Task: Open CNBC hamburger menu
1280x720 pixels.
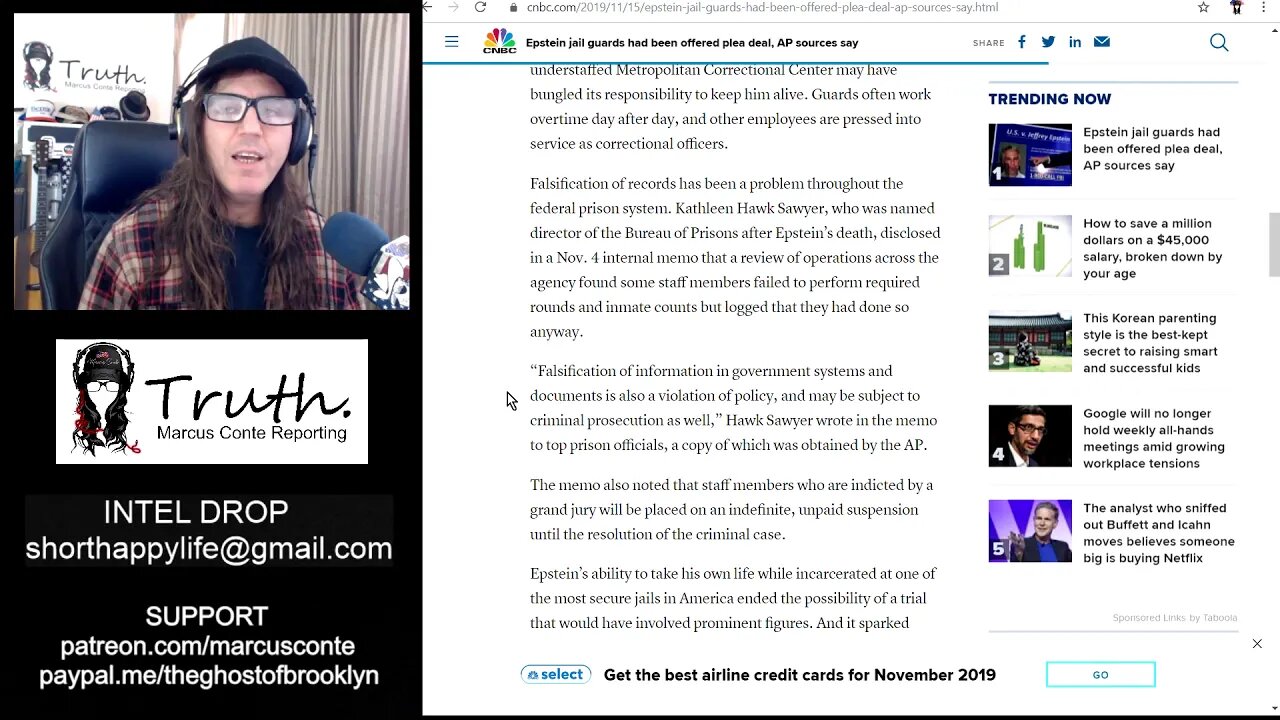Action: (x=451, y=42)
